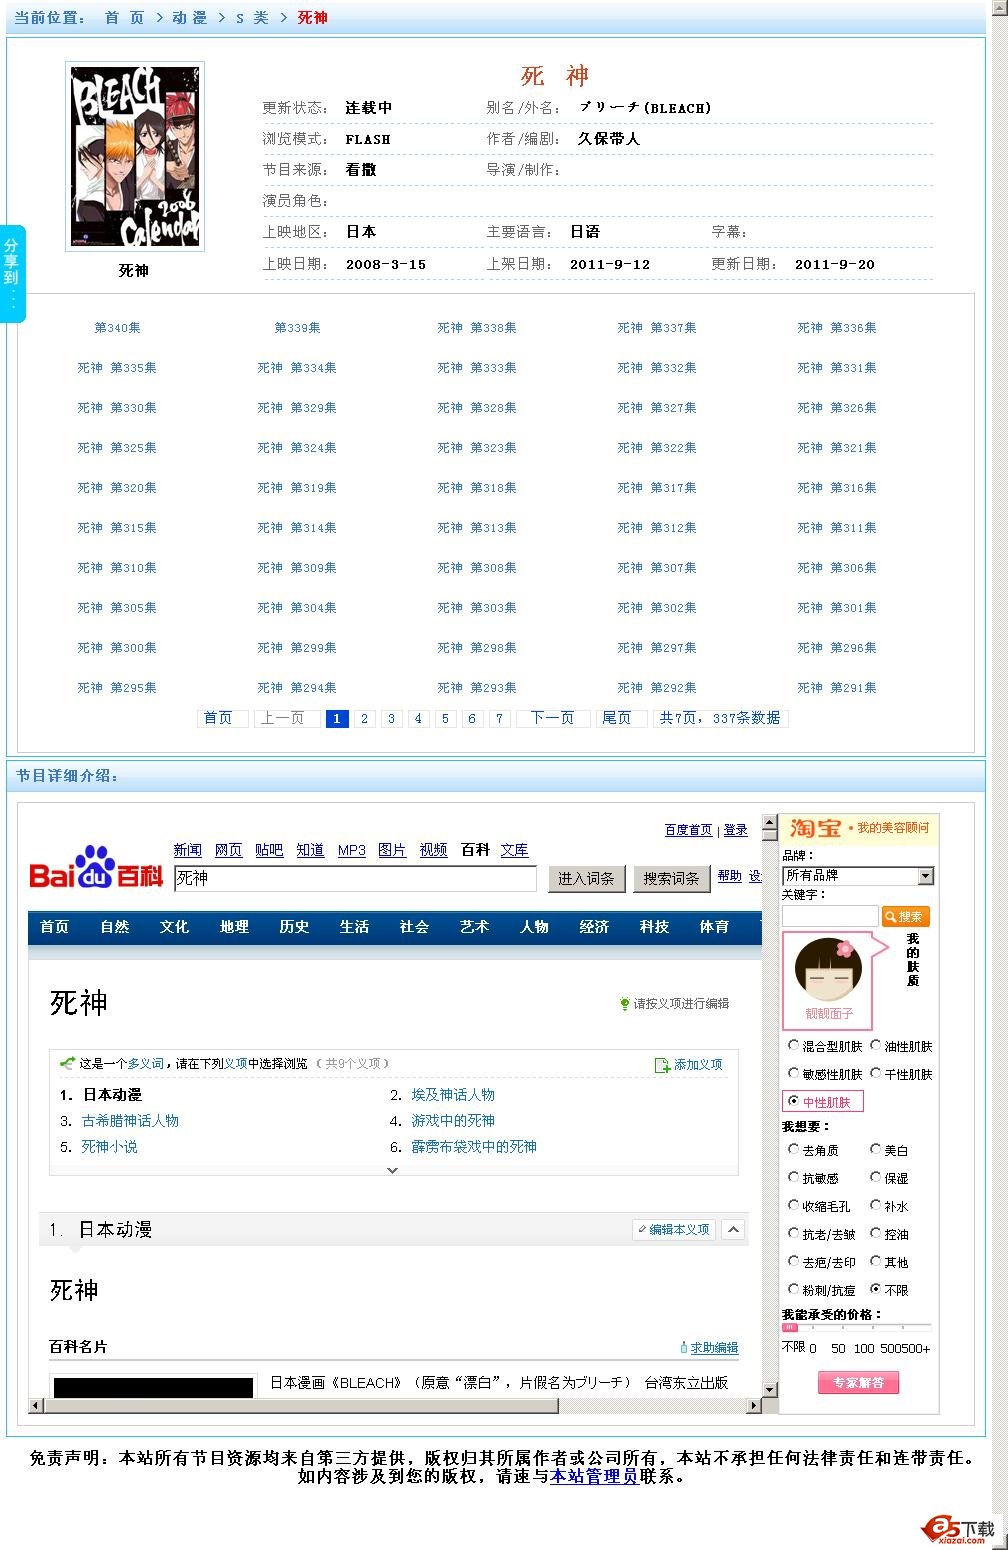Select 油性肌肤 skin type radio
Image resolution: width=1008 pixels, height=1550 pixels.
[x=876, y=1045]
